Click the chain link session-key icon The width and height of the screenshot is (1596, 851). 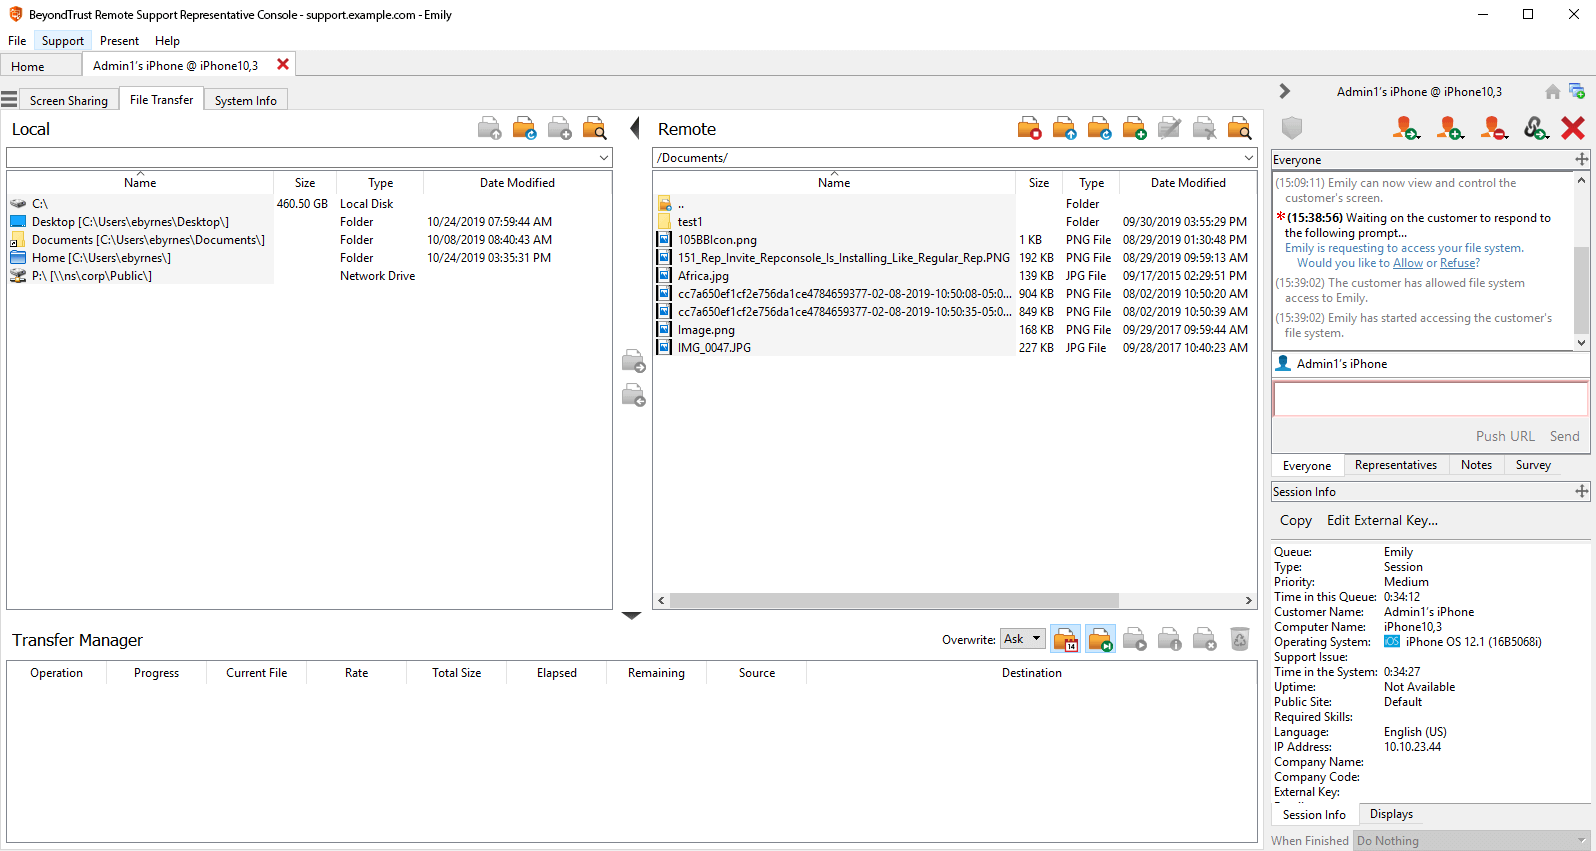tap(1535, 128)
